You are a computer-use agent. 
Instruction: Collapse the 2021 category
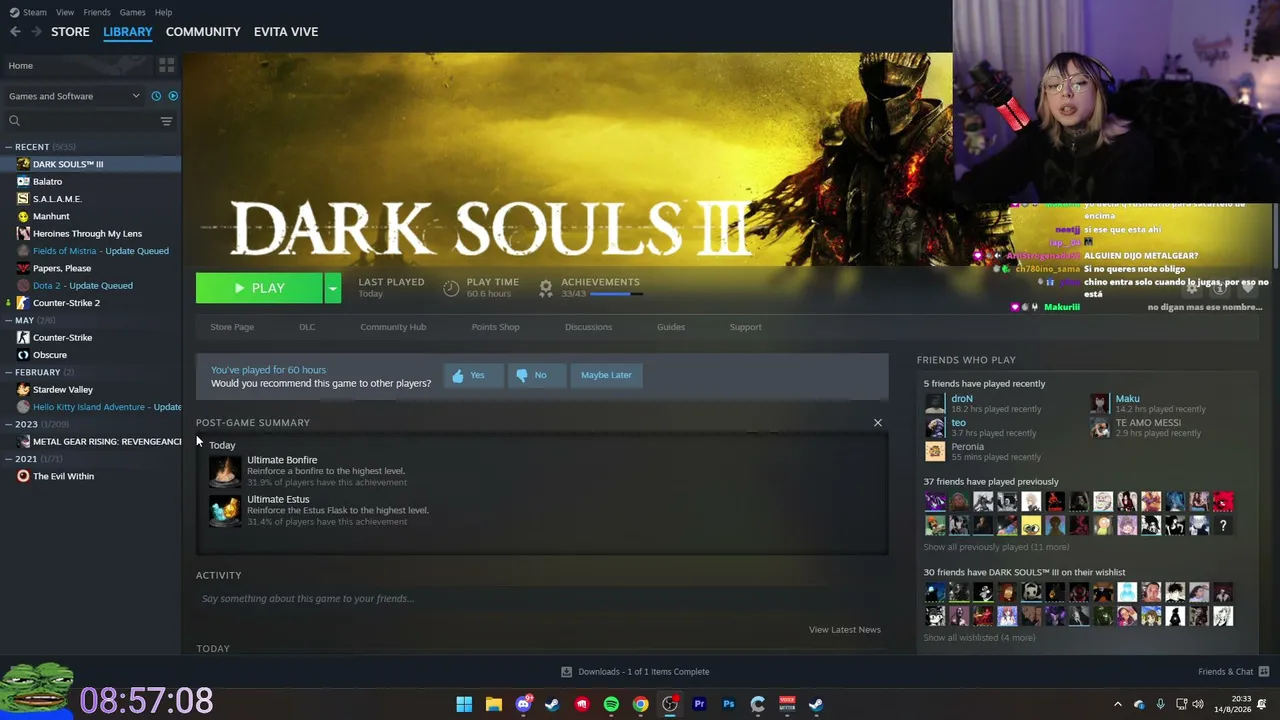9,459
